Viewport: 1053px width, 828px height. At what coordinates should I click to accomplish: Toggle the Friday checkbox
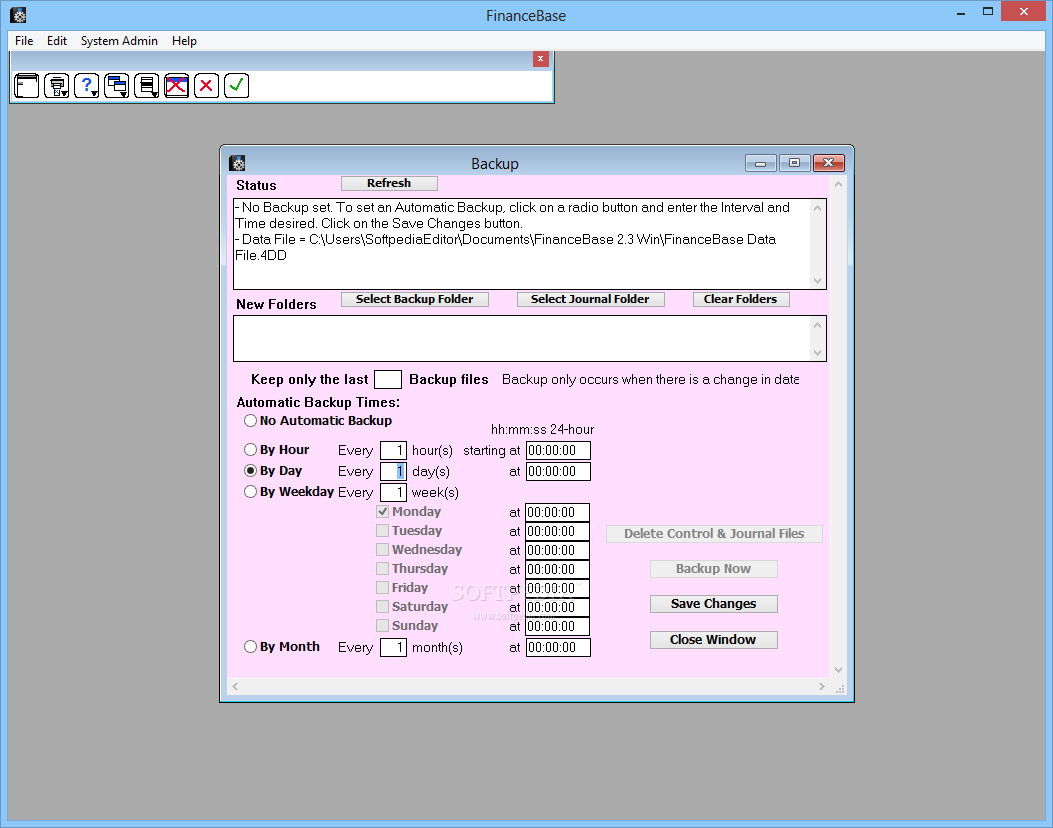point(383,588)
